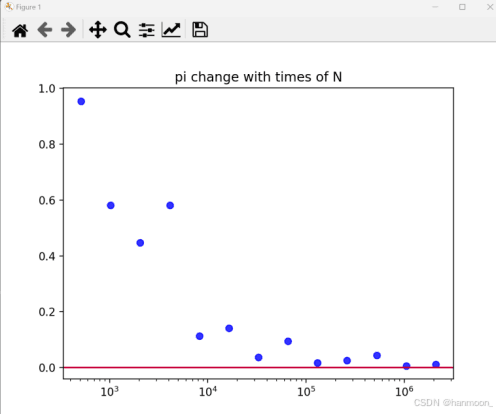The width and height of the screenshot is (497, 414).
Task: Click the blue point near 0.45
Action: [x=140, y=243]
